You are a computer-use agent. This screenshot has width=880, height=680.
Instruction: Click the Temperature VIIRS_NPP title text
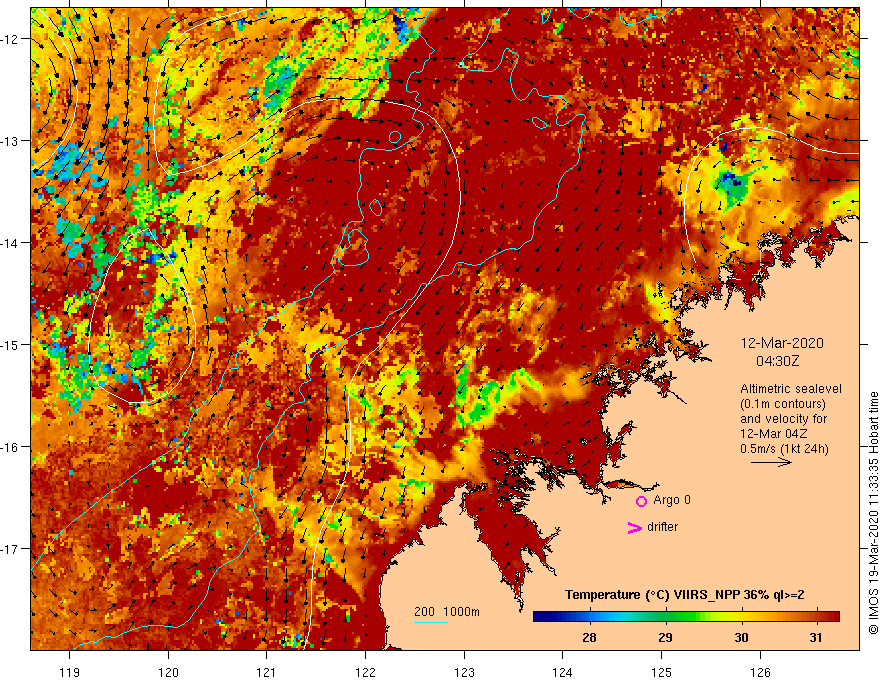click(x=685, y=595)
